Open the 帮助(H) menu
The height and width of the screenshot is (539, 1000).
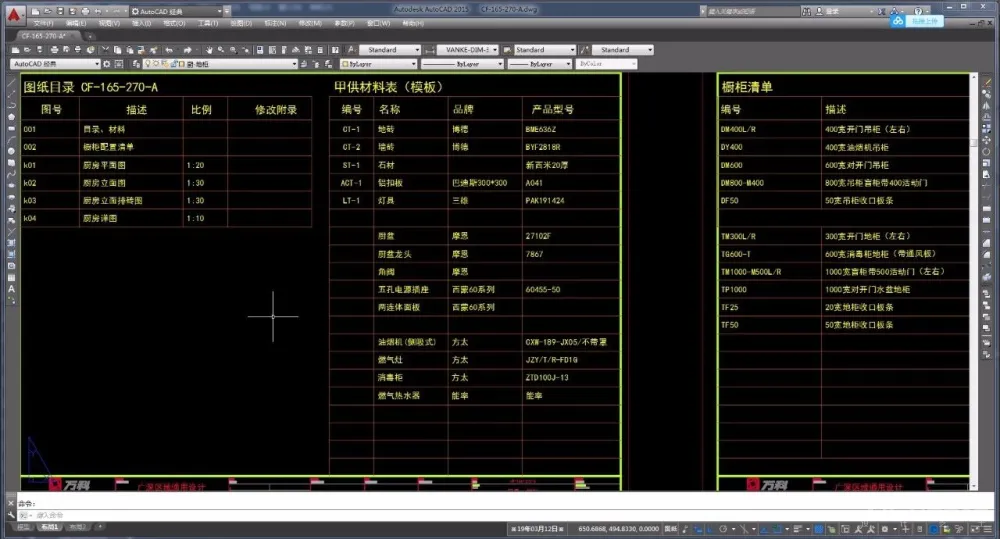coord(413,23)
